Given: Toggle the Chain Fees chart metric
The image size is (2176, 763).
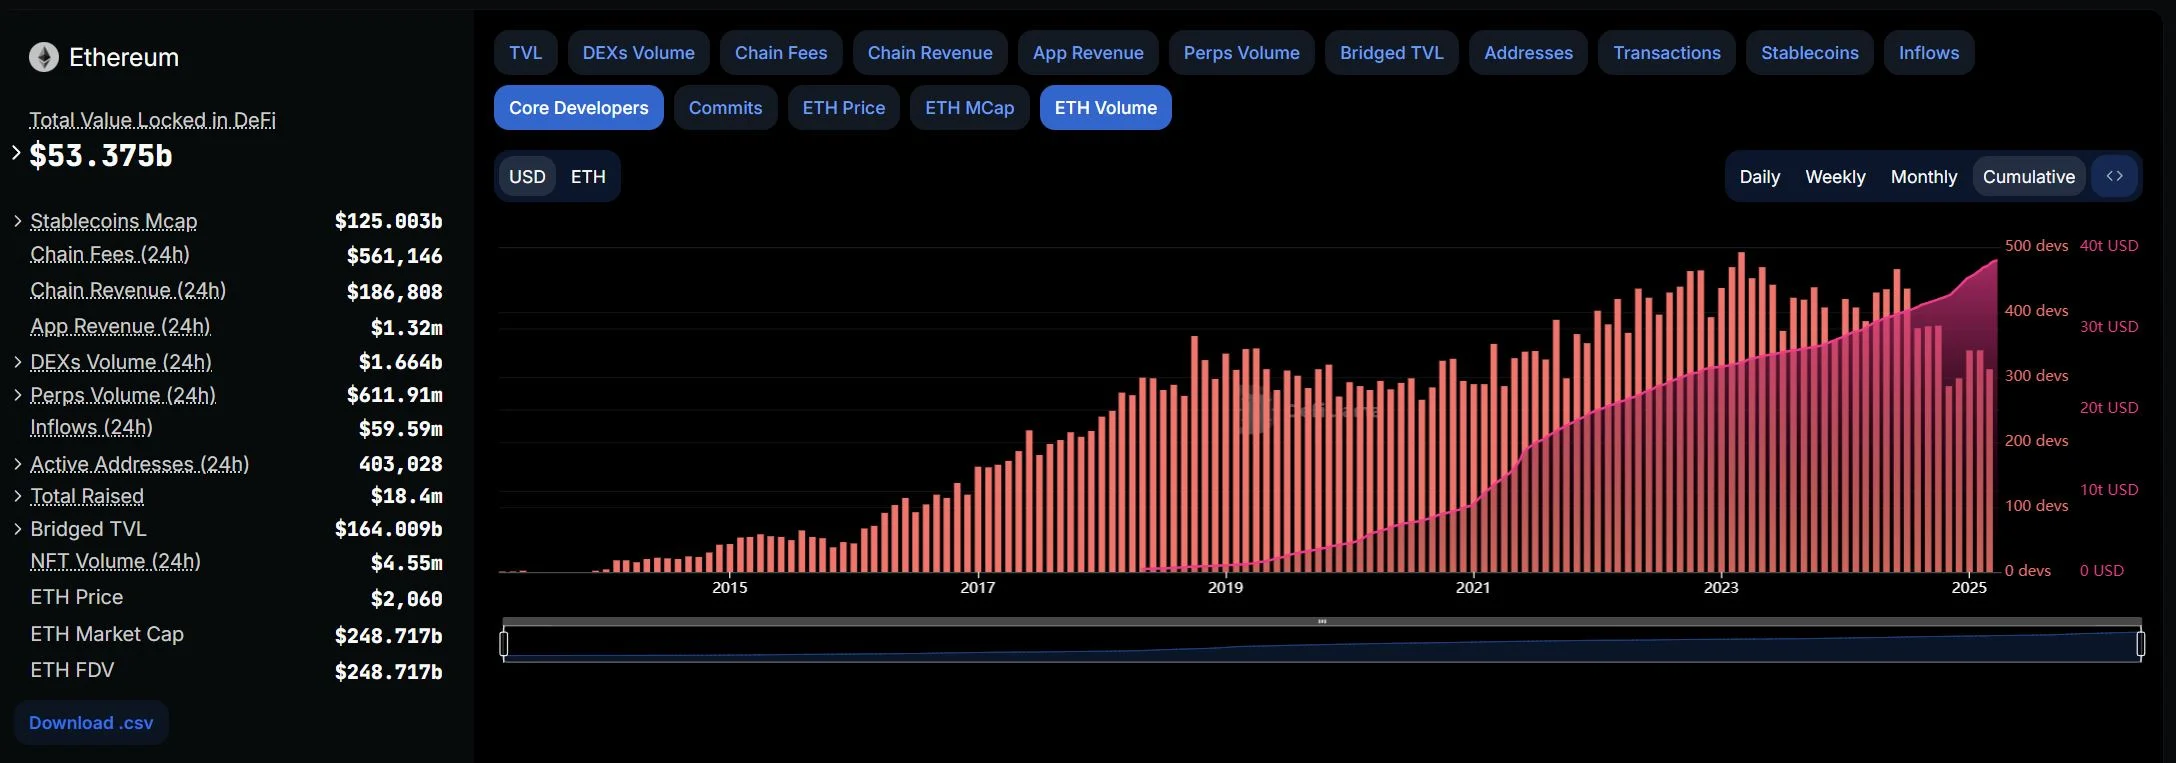Looking at the screenshot, I should point(781,52).
